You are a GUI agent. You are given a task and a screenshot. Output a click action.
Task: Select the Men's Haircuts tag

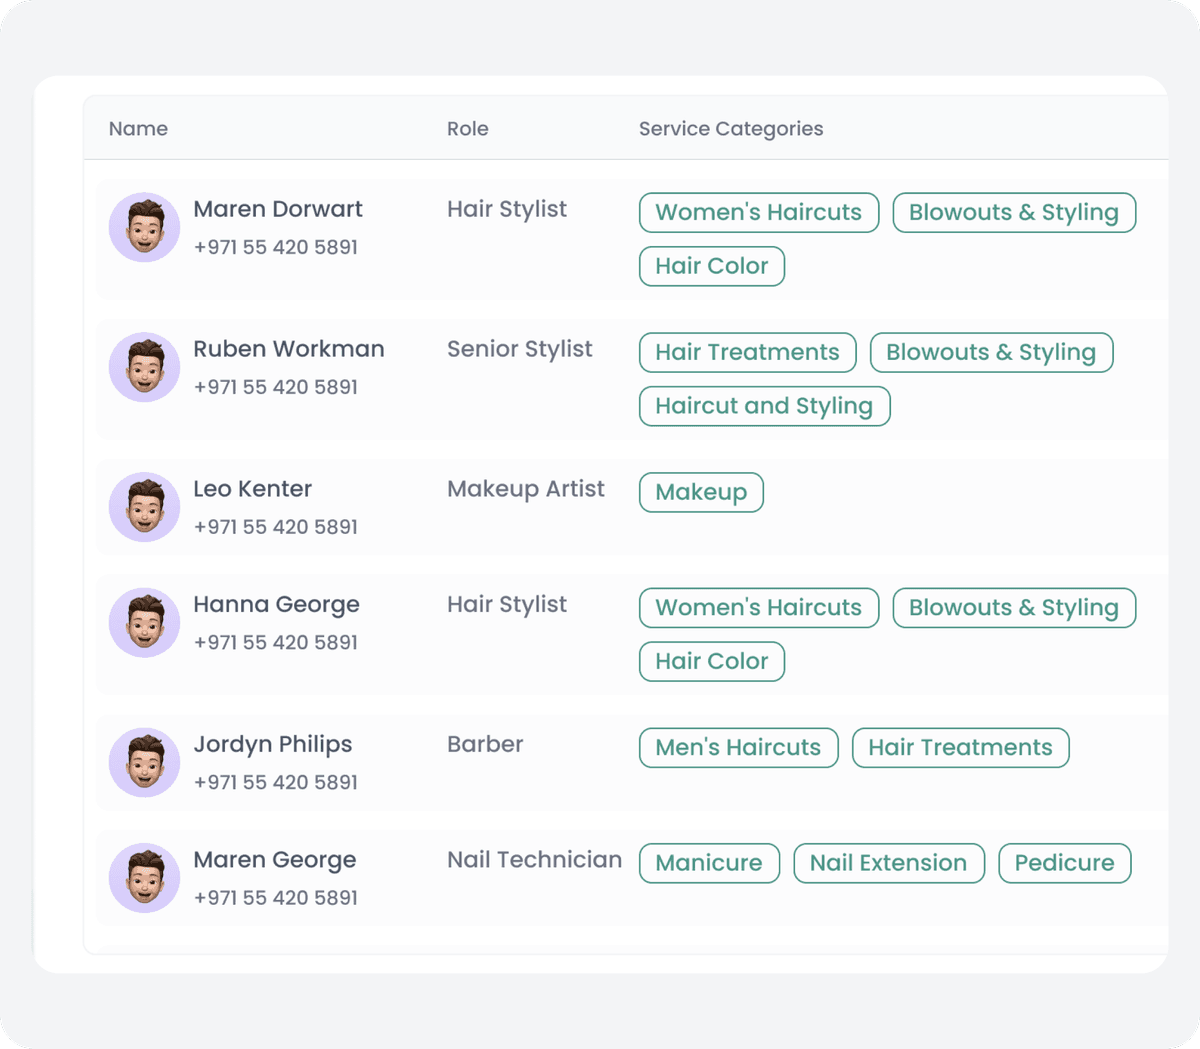pyautogui.click(x=738, y=748)
